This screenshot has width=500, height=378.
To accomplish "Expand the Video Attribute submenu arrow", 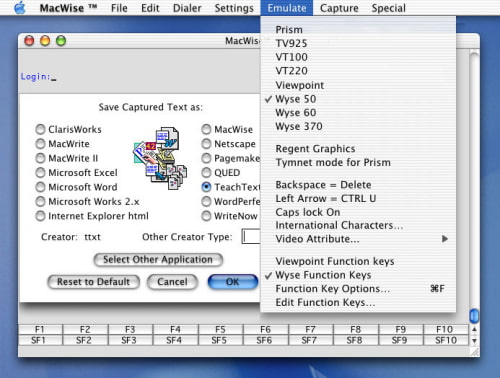I will coord(445,239).
